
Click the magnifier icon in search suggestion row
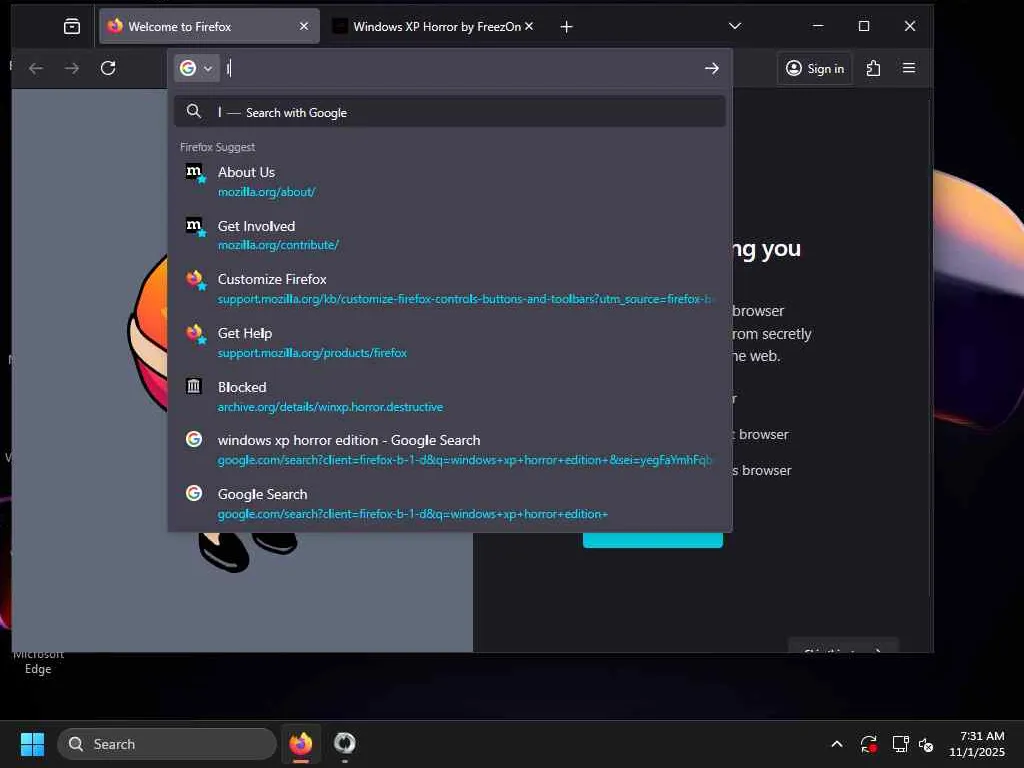pyautogui.click(x=193, y=111)
